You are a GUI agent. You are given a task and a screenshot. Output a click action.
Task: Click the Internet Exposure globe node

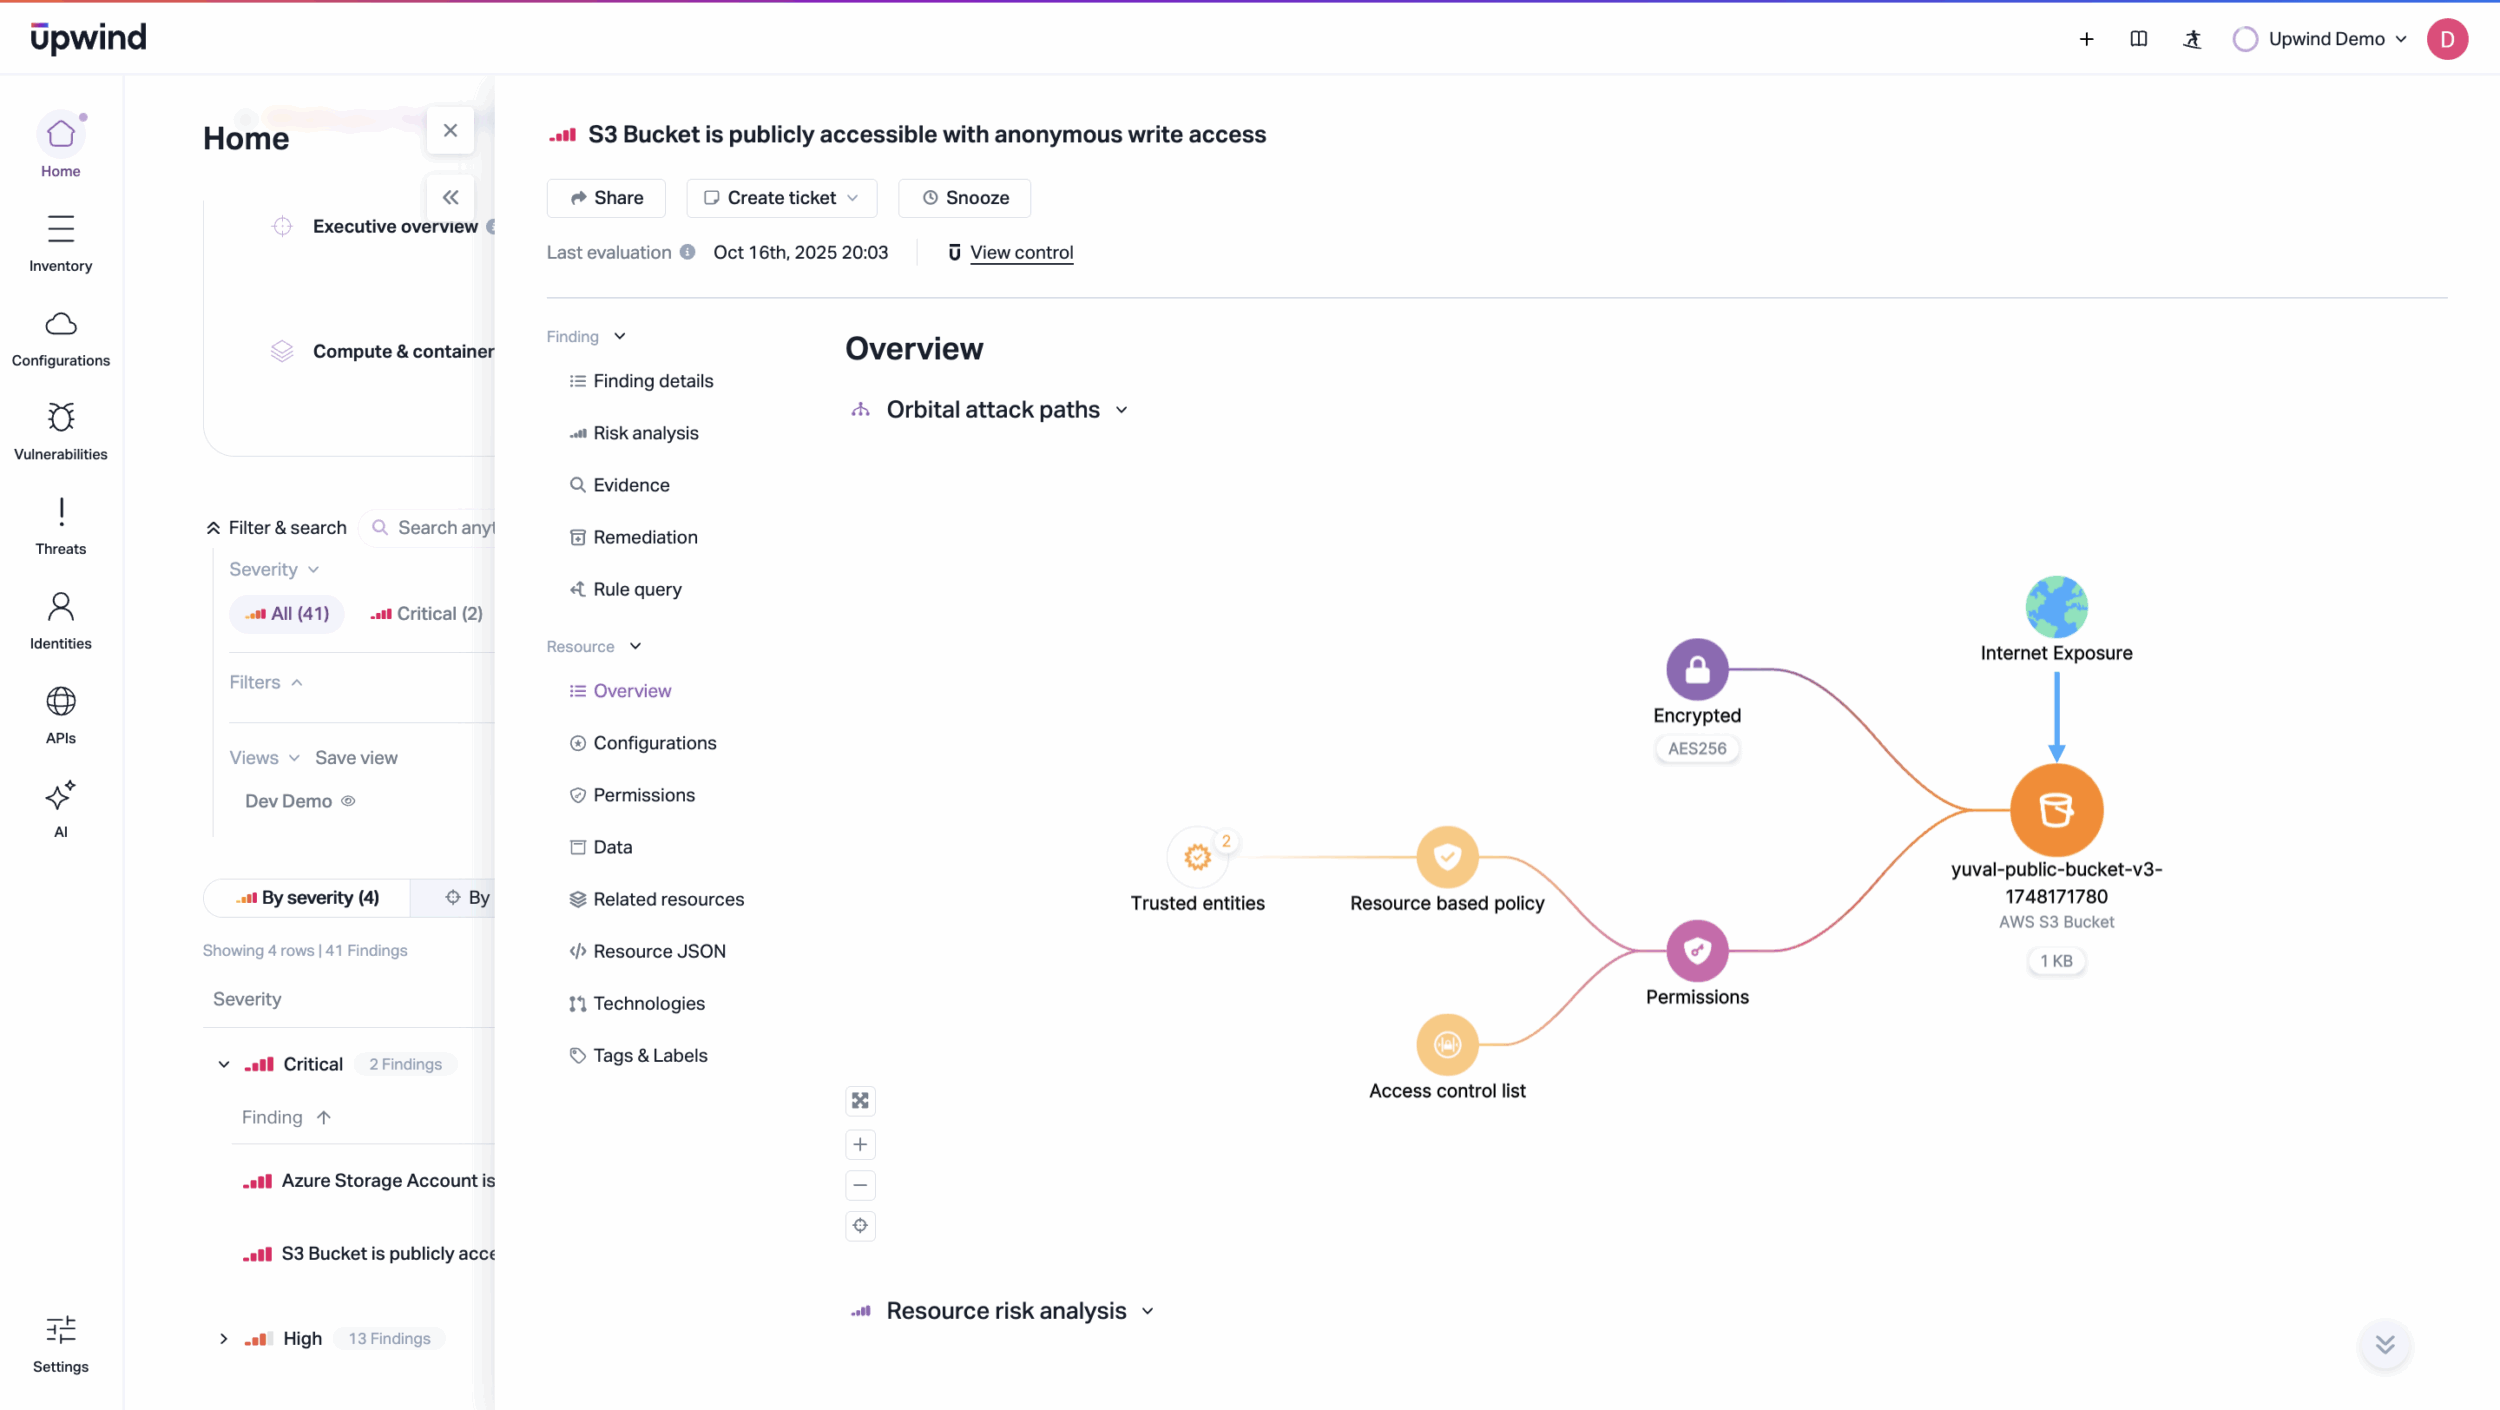pyautogui.click(x=2056, y=607)
